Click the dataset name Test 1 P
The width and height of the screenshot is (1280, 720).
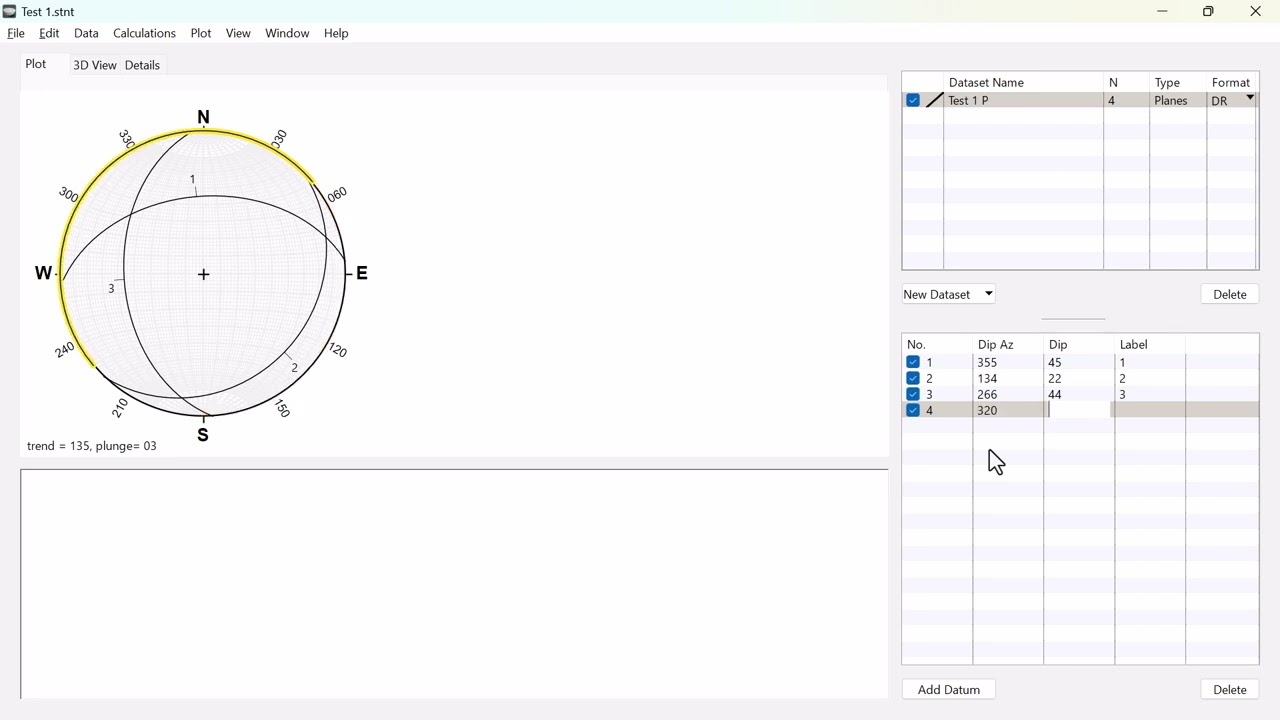[x=968, y=101]
